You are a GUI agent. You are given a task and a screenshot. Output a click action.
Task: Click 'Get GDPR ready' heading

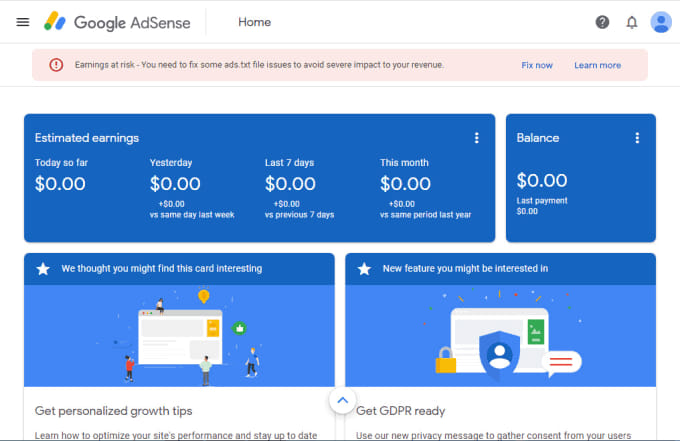point(400,411)
